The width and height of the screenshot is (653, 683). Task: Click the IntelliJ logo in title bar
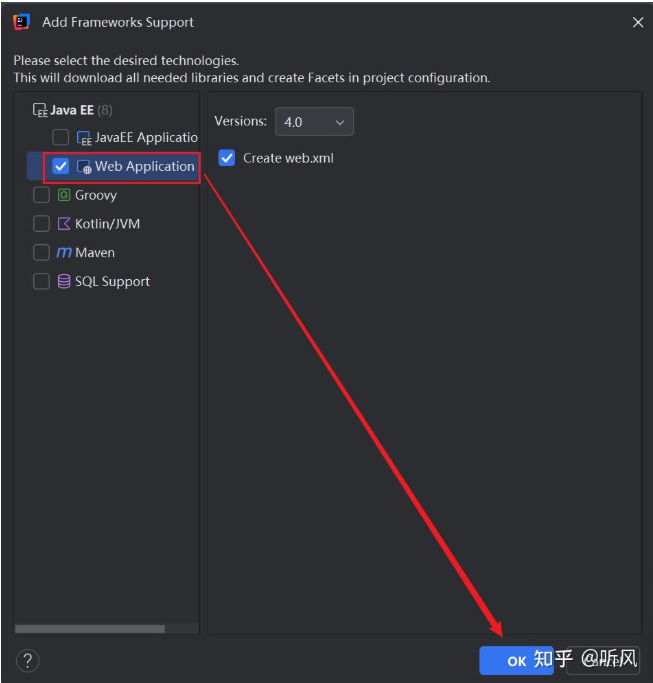click(21, 22)
